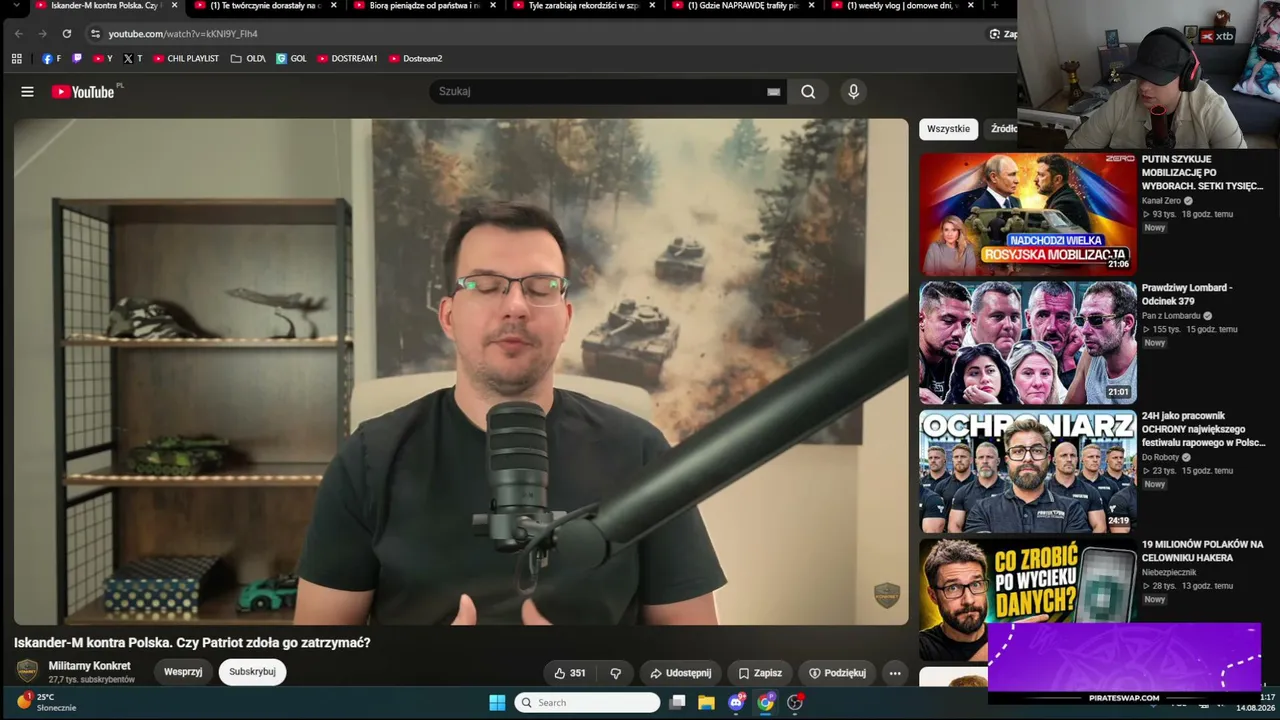Click the Wesprzyj join button
The image size is (1280, 720).
(183, 672)
